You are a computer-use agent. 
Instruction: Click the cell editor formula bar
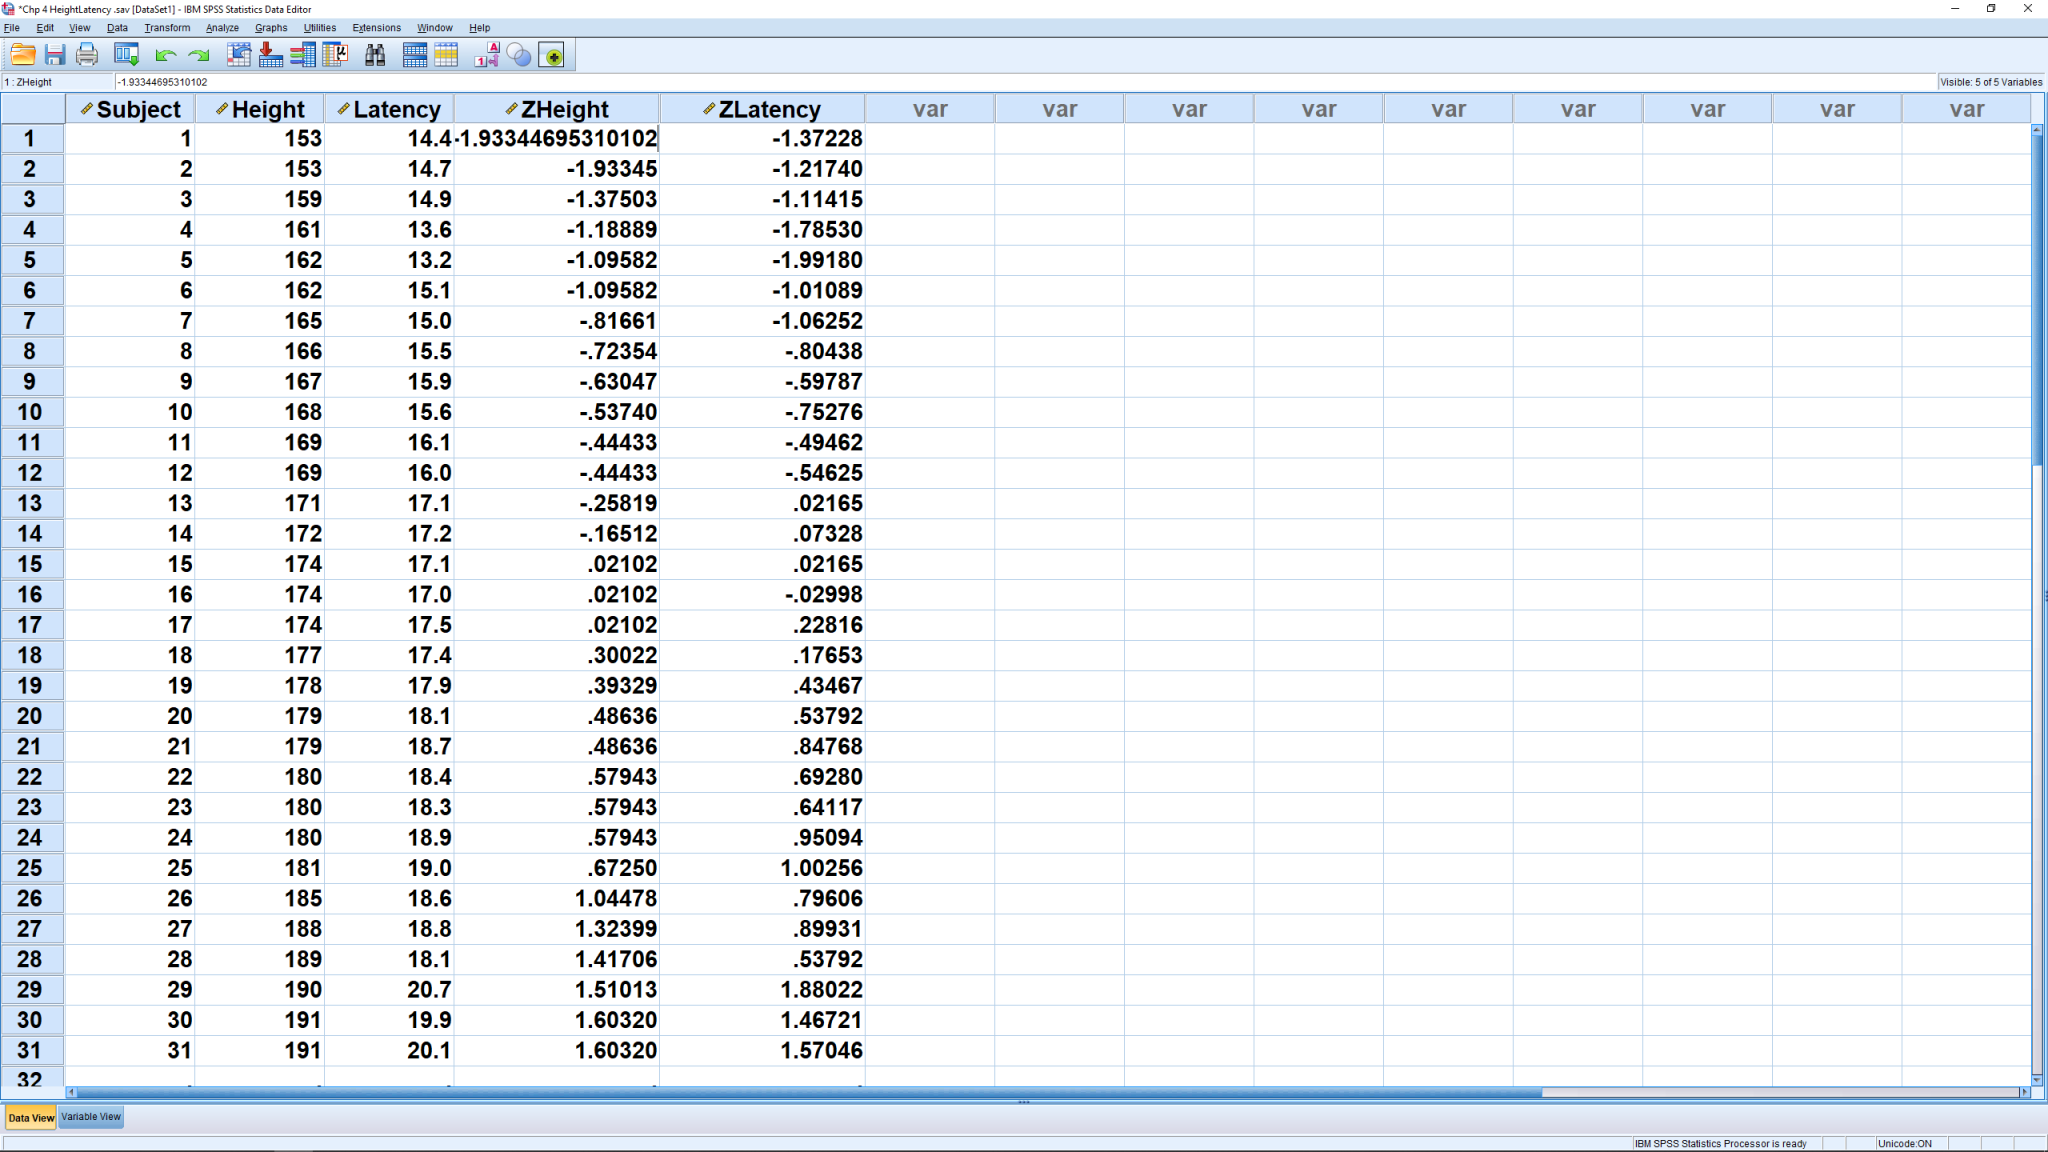400,82
